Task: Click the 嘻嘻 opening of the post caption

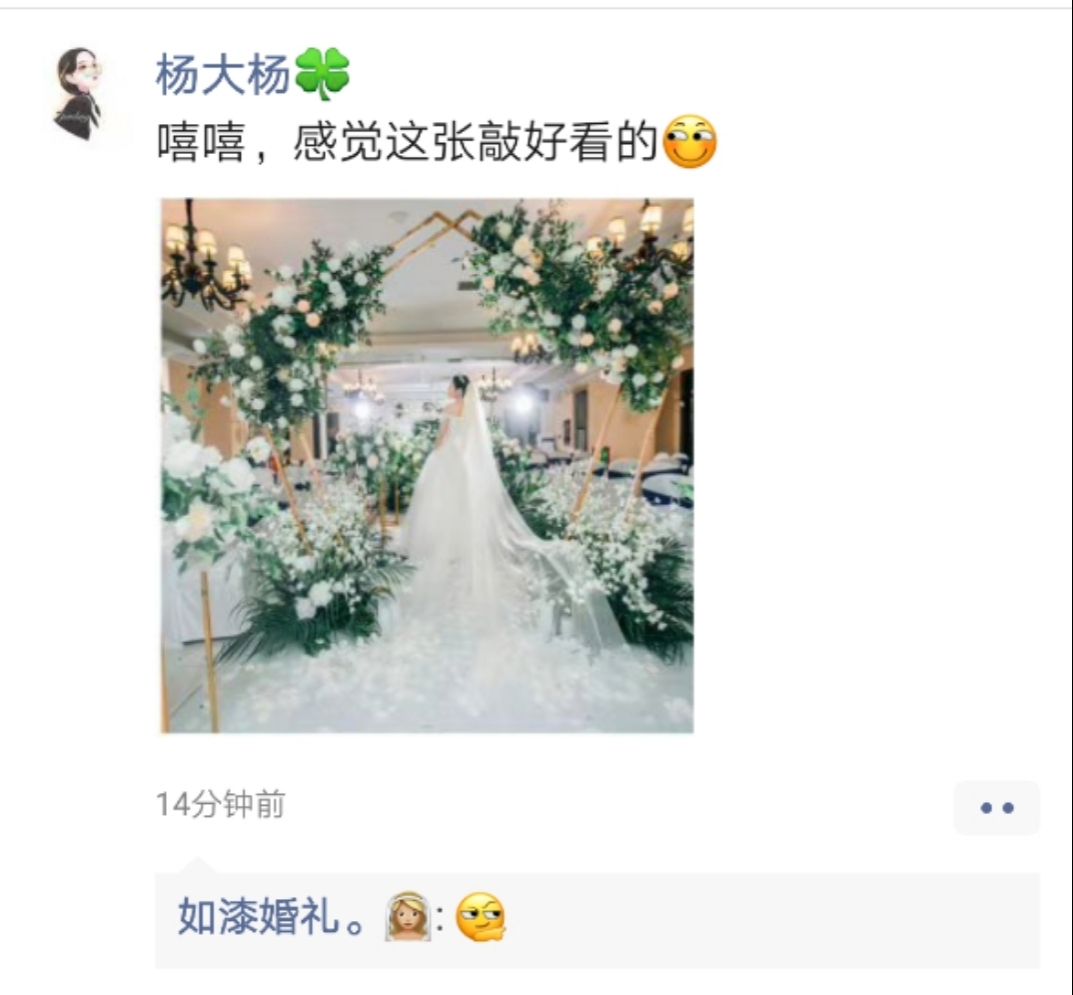Action: coord(201,142)
